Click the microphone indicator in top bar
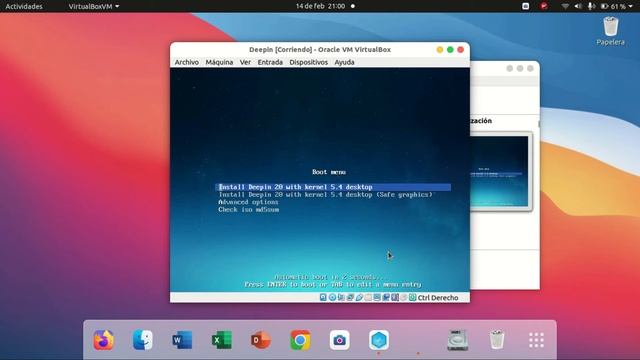 tap(591, 6)
